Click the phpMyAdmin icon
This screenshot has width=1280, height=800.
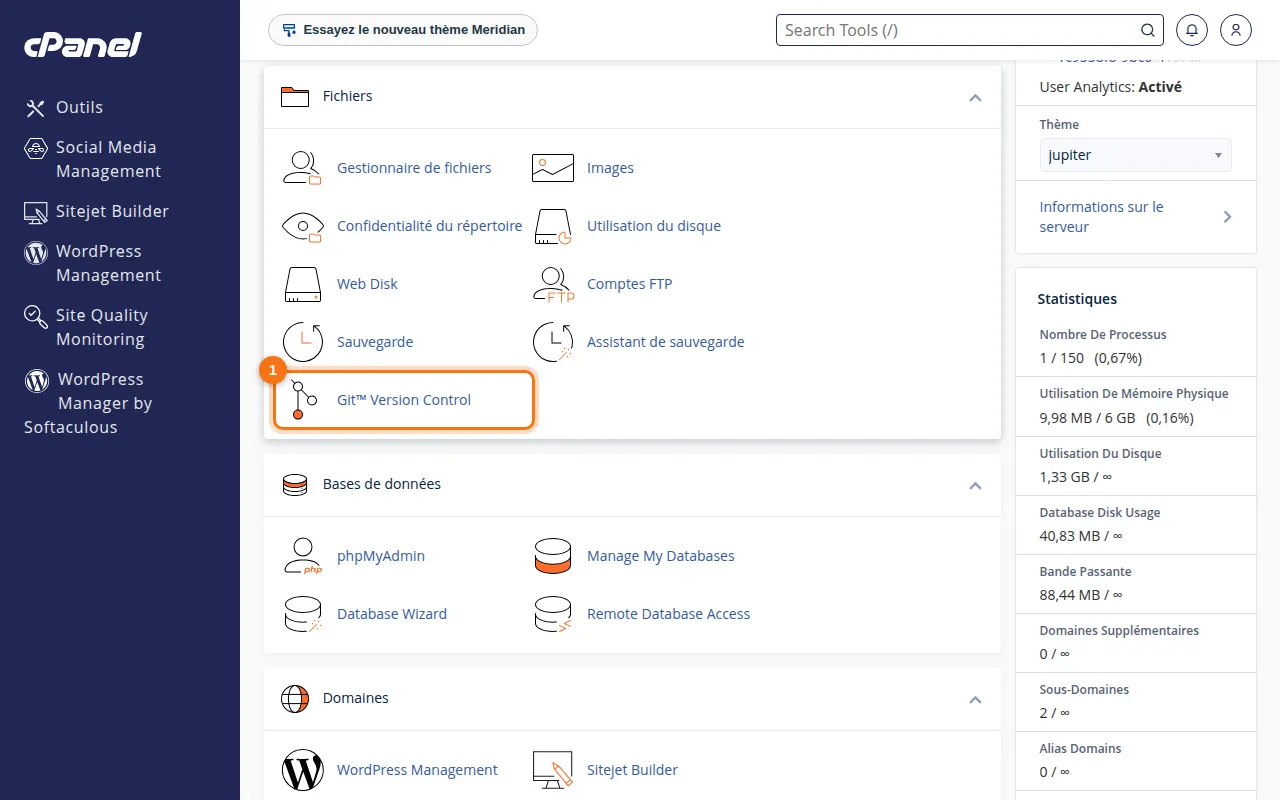pyautogui.click(x=302, y=556)
